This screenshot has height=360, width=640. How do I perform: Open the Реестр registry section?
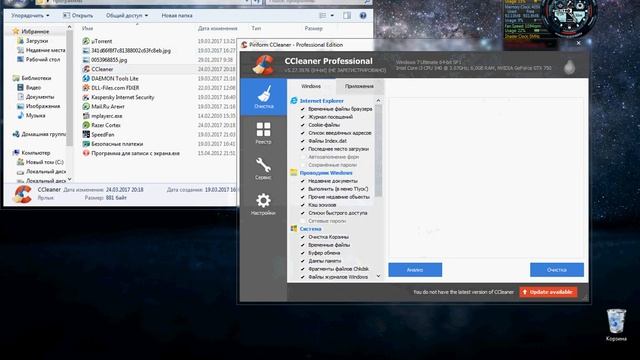tap(263, 133)
